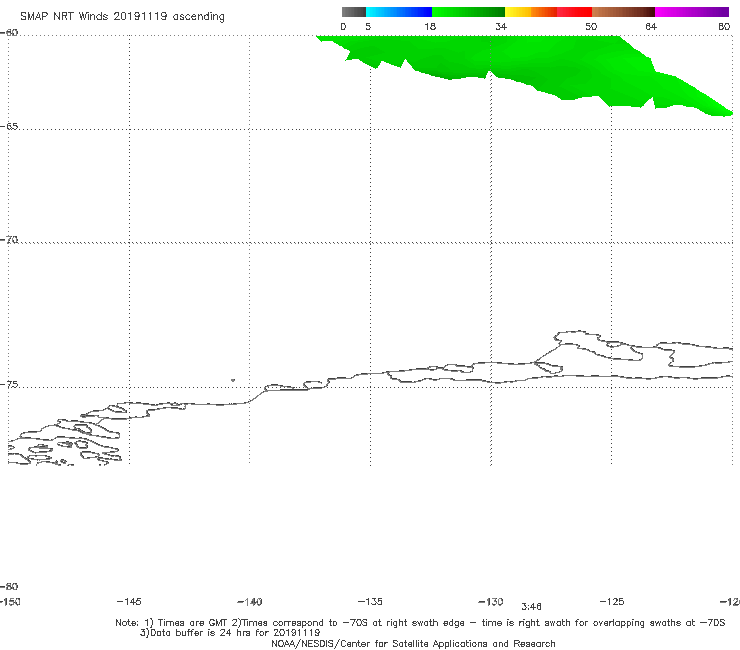Click the coastline outline near -127 longitude
The height and width of the screenshot is (650, 740).
tap(599, 347)
